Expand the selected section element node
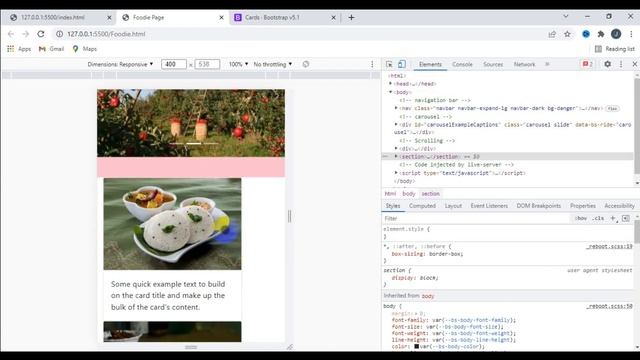 (x=396, y=156)
